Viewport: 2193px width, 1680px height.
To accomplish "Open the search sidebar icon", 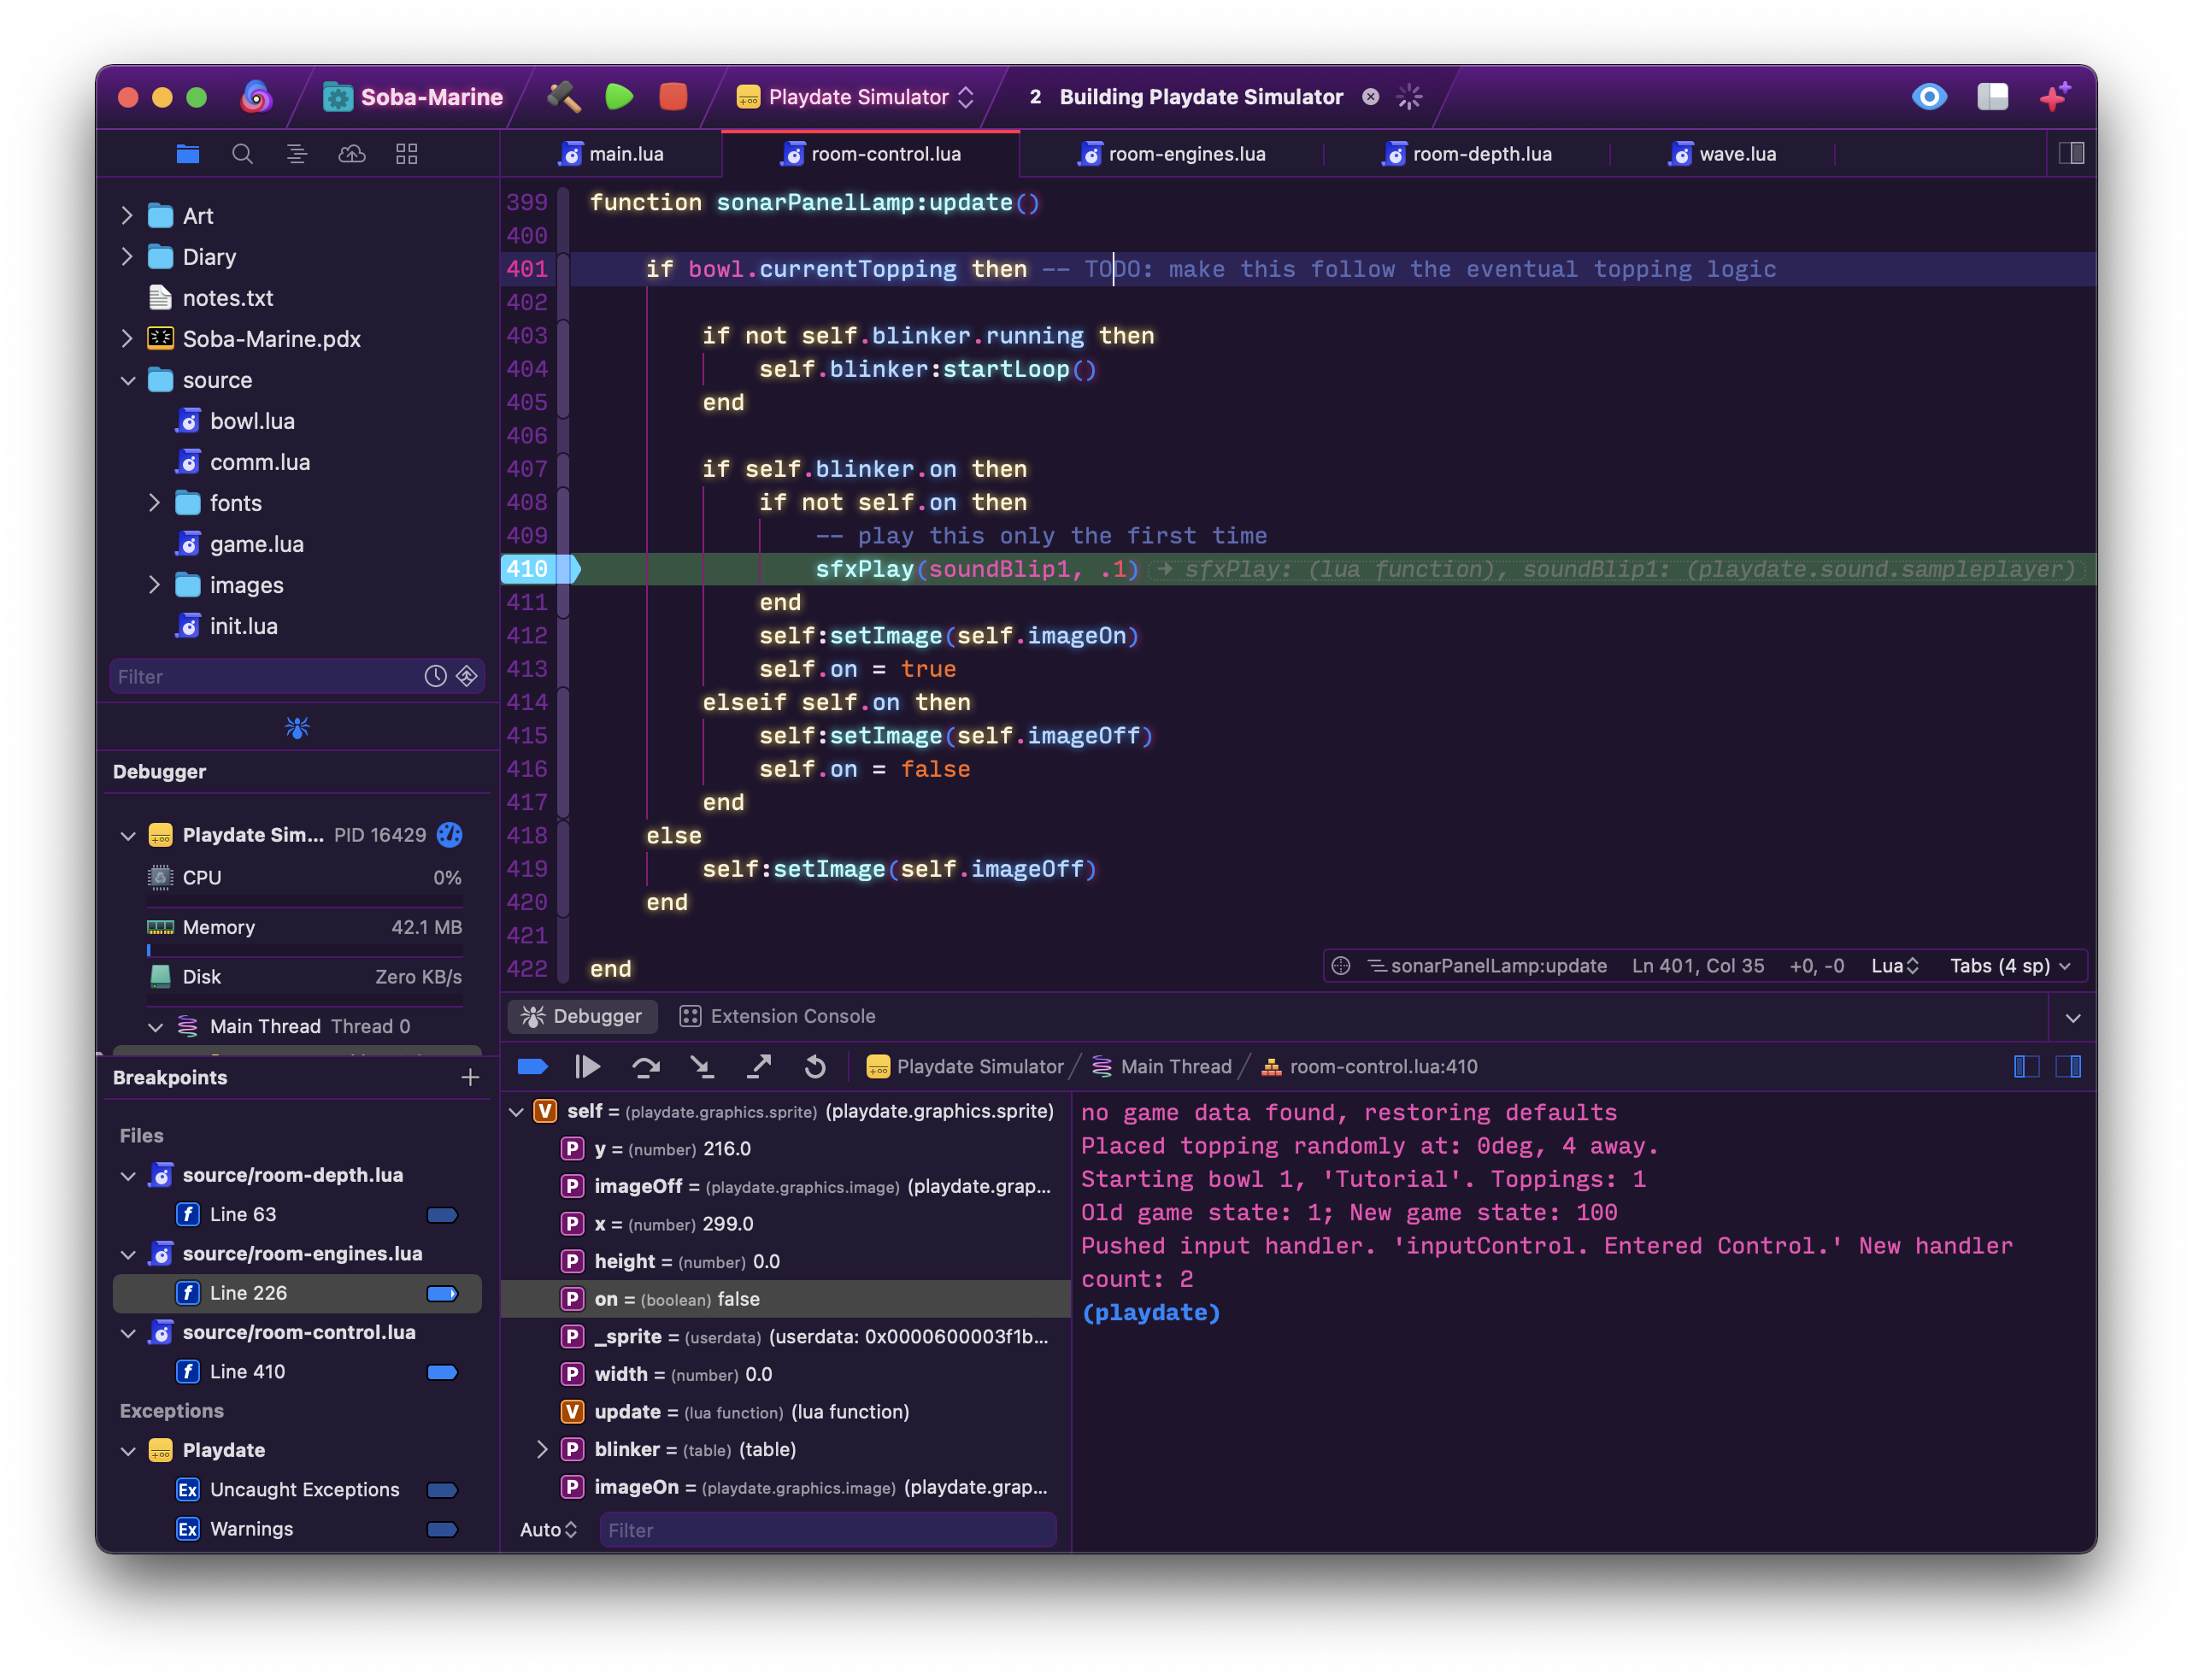I will pyautogui.click(x=242, y=154).
